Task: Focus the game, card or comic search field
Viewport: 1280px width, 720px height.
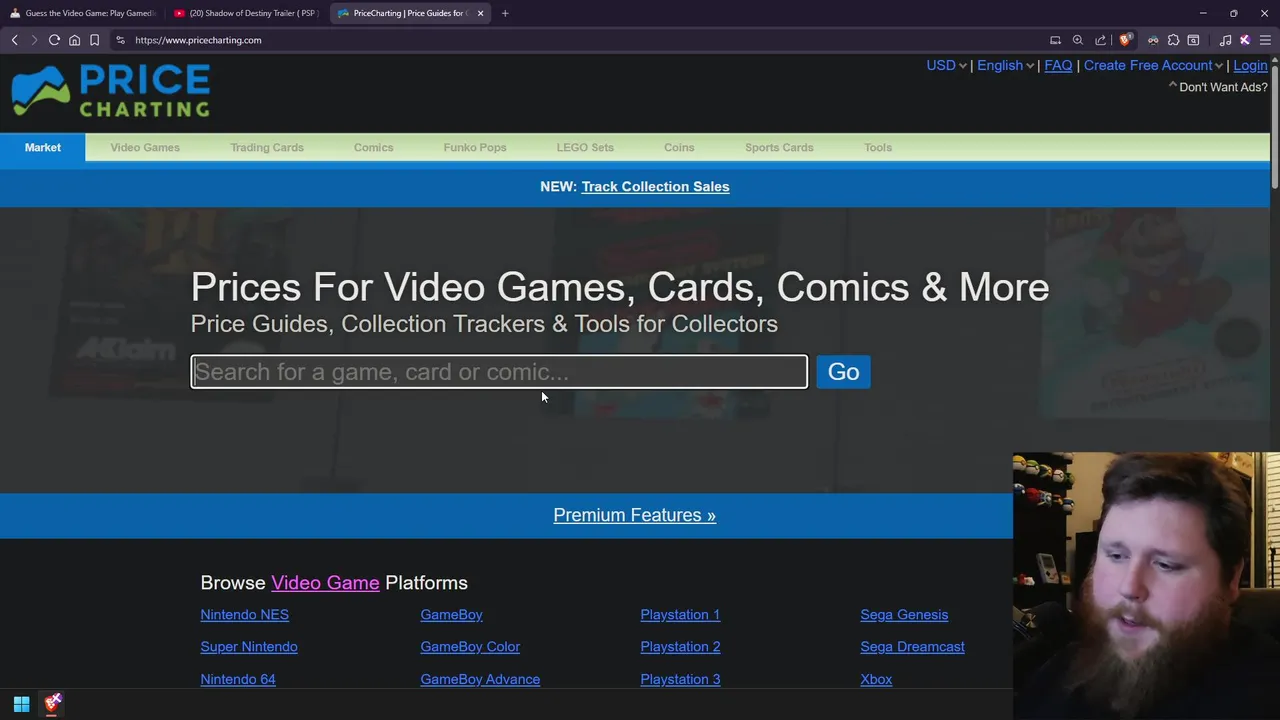Action: (x=499, y=372)
